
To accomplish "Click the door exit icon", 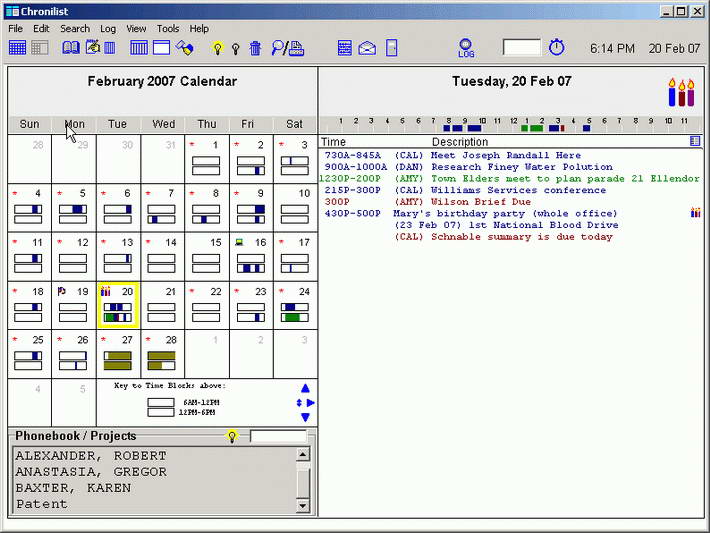I will pyautogui.click(x=392, y=48).
